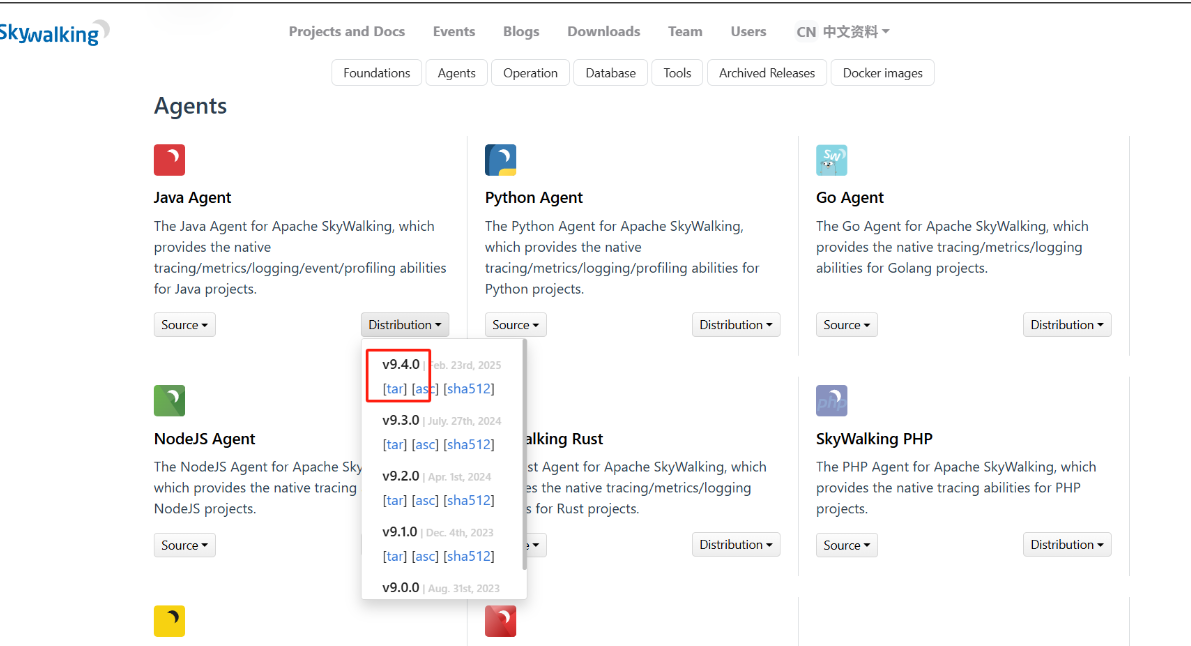Click the v9.0.0 version entry
This screenshot has height=646, width=1191.
(x=400, y=587)
